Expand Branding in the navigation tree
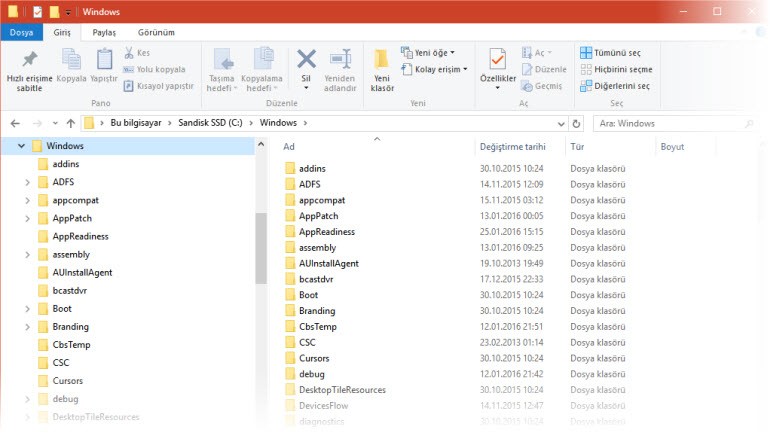The image size is (770, 433). click(x=28, y=327)
